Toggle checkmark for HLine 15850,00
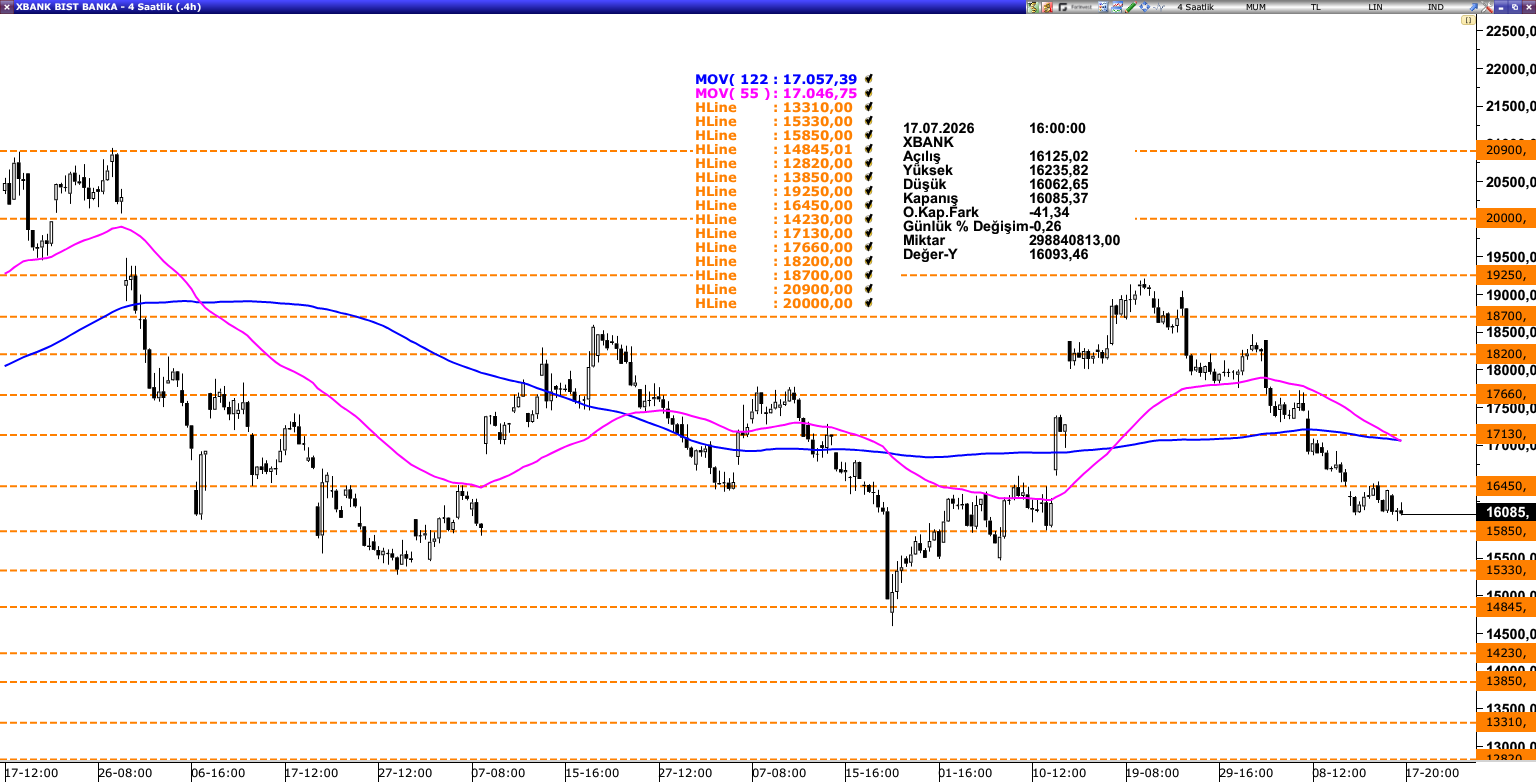Image resolution: width=1536 pixels, height=782 pixels. [869, 135]
